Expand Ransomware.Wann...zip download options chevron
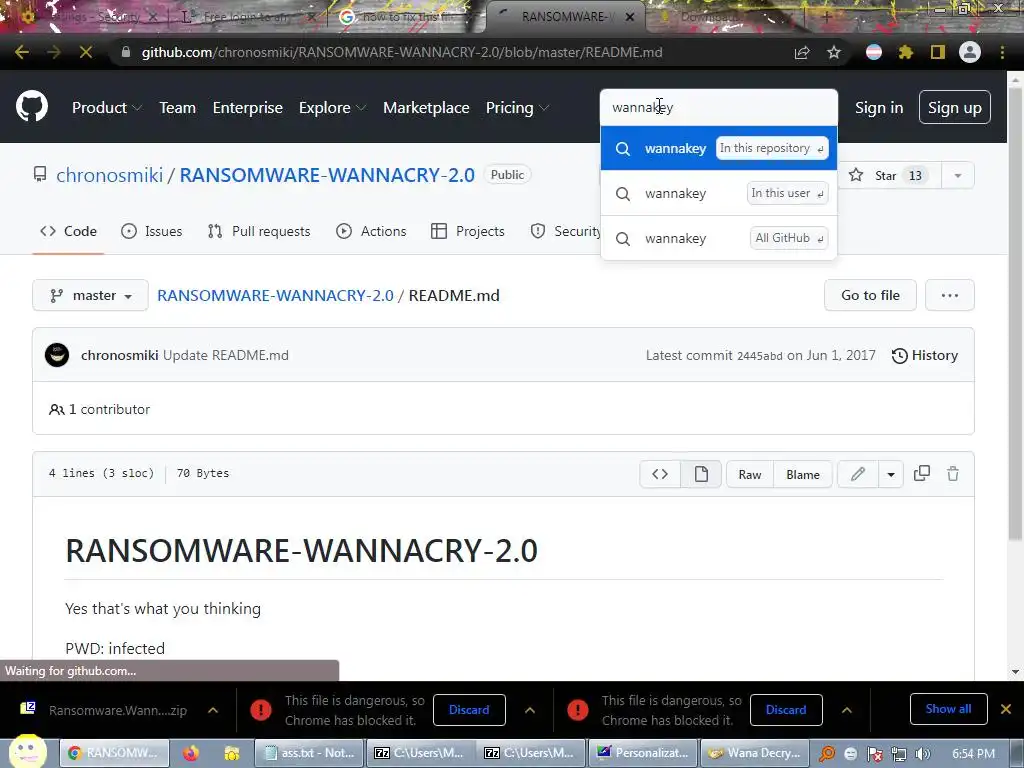Viewport: 1024px width, 768px height. 213,710
